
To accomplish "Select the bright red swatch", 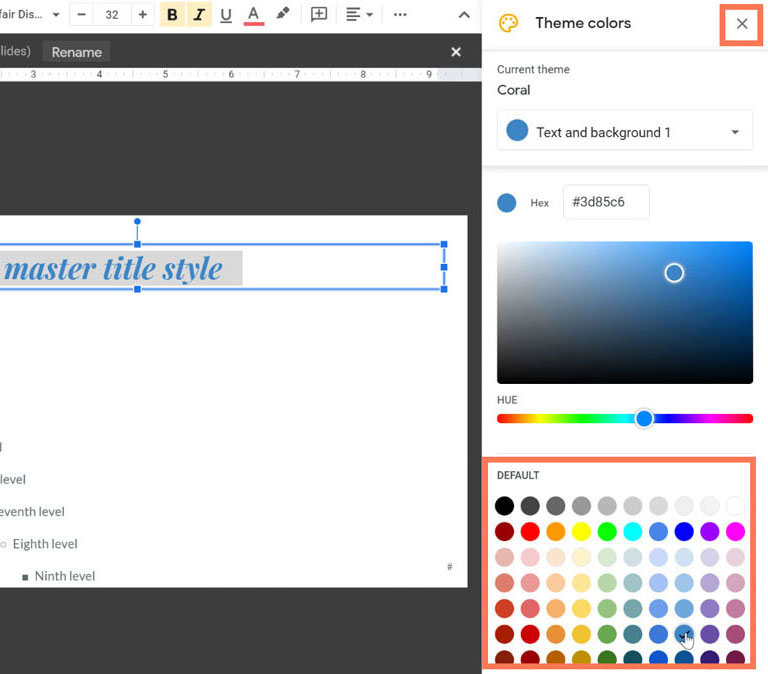I will (529, 531).
